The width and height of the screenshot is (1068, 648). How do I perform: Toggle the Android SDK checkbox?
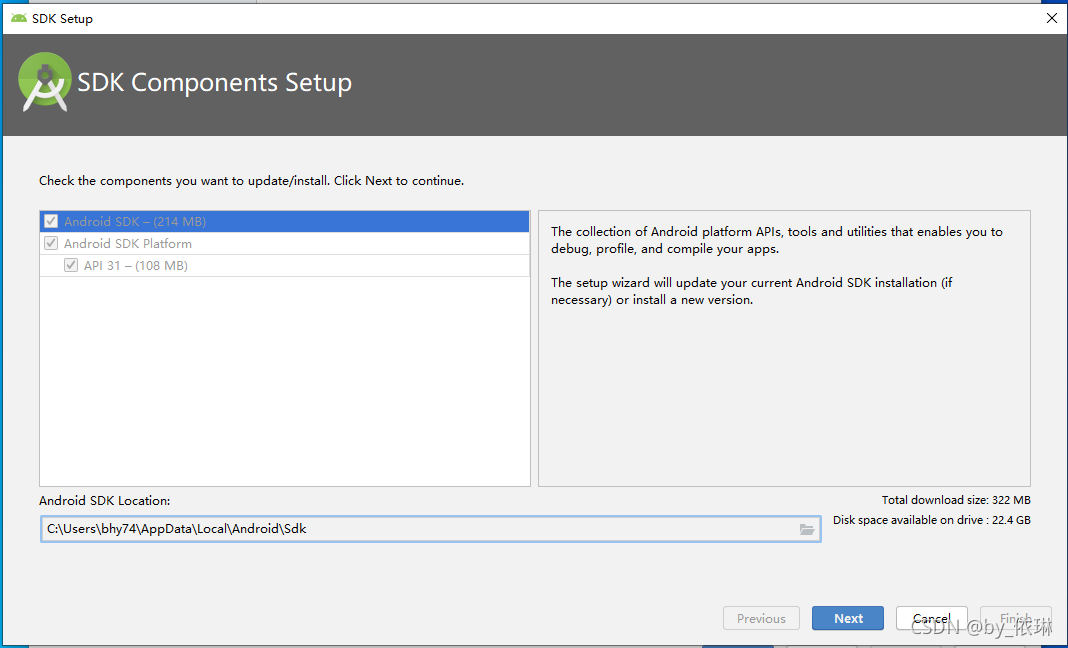(x=51, y=221)
